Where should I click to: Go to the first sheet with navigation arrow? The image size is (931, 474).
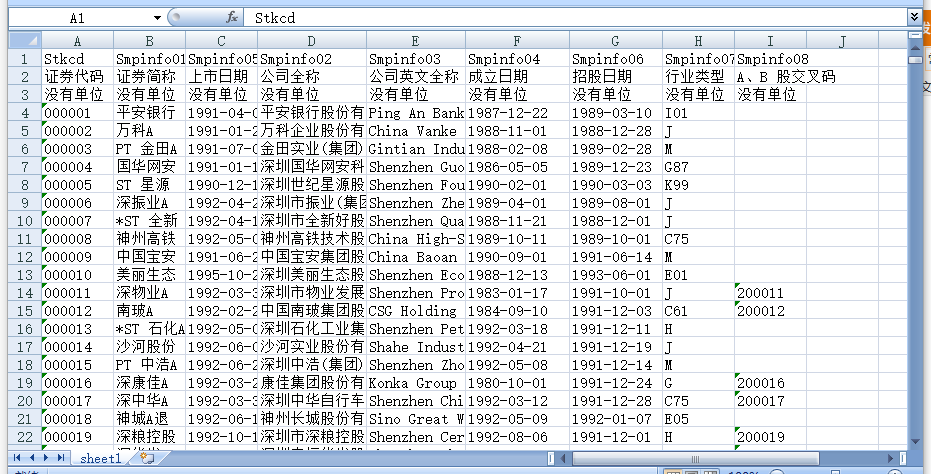pos(17,458)
